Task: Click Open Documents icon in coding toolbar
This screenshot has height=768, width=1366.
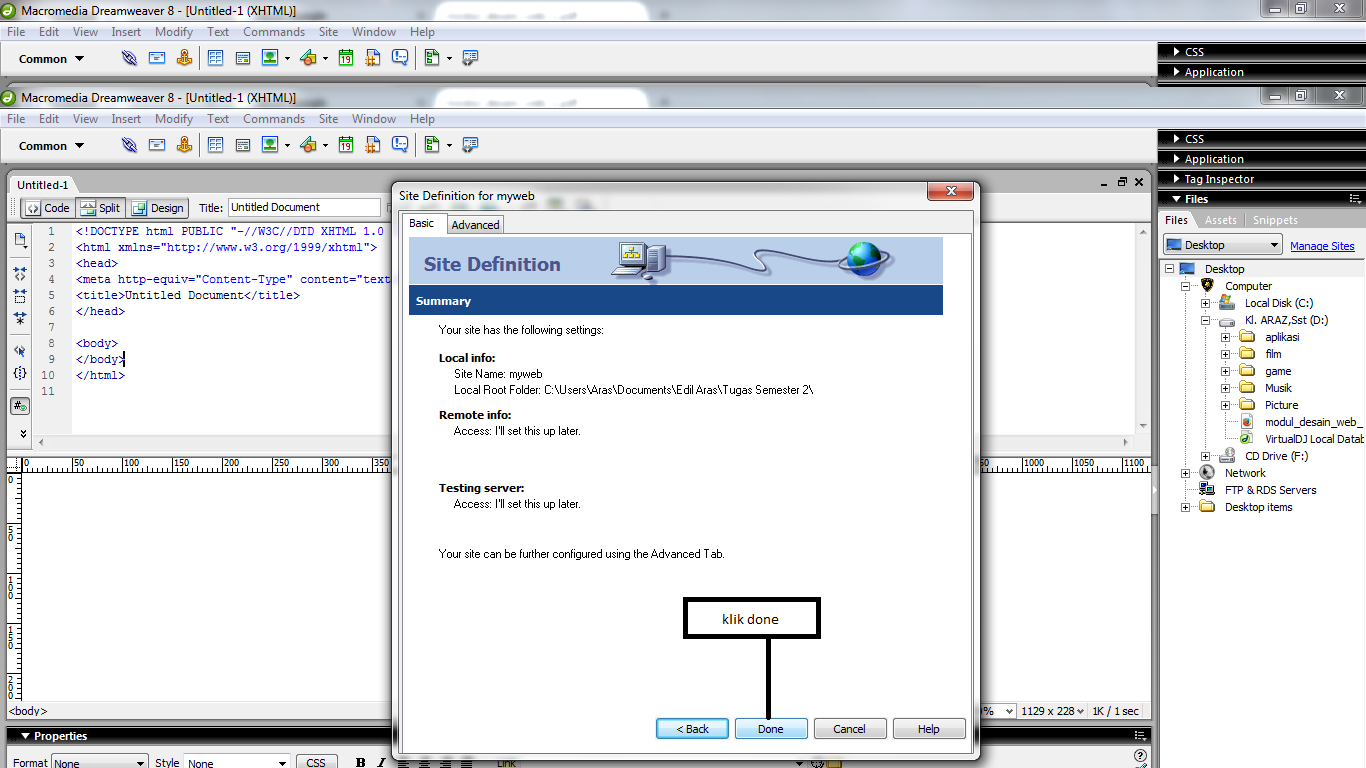Action: pyautogui.click(x=20, y=240)
